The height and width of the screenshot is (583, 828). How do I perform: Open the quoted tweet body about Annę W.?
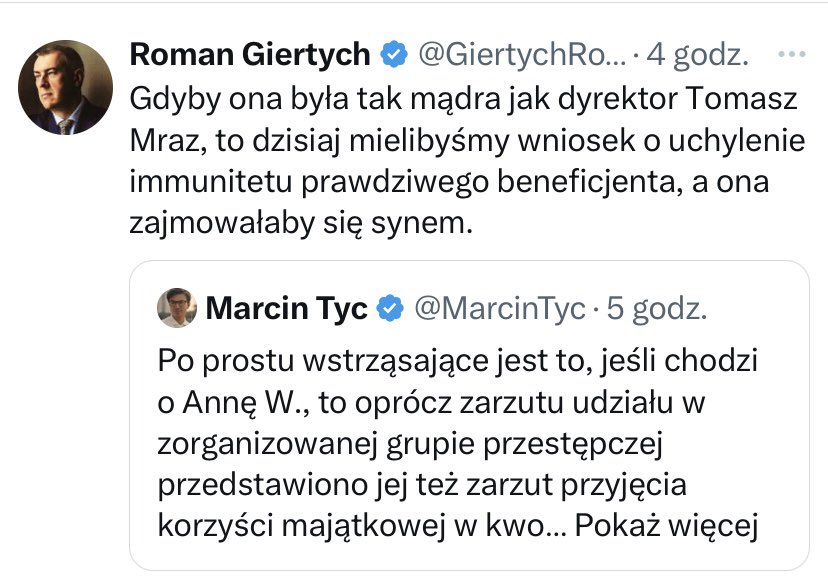point(458,443)
